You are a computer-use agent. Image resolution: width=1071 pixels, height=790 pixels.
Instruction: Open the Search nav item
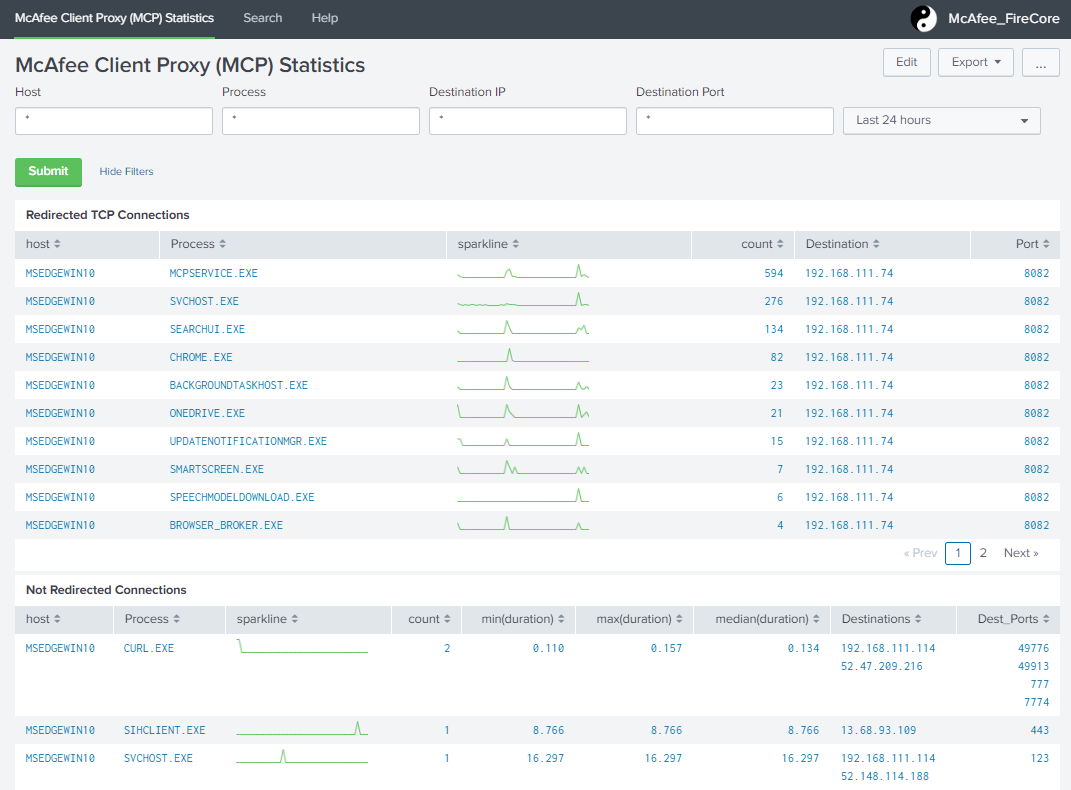point(262,18)
